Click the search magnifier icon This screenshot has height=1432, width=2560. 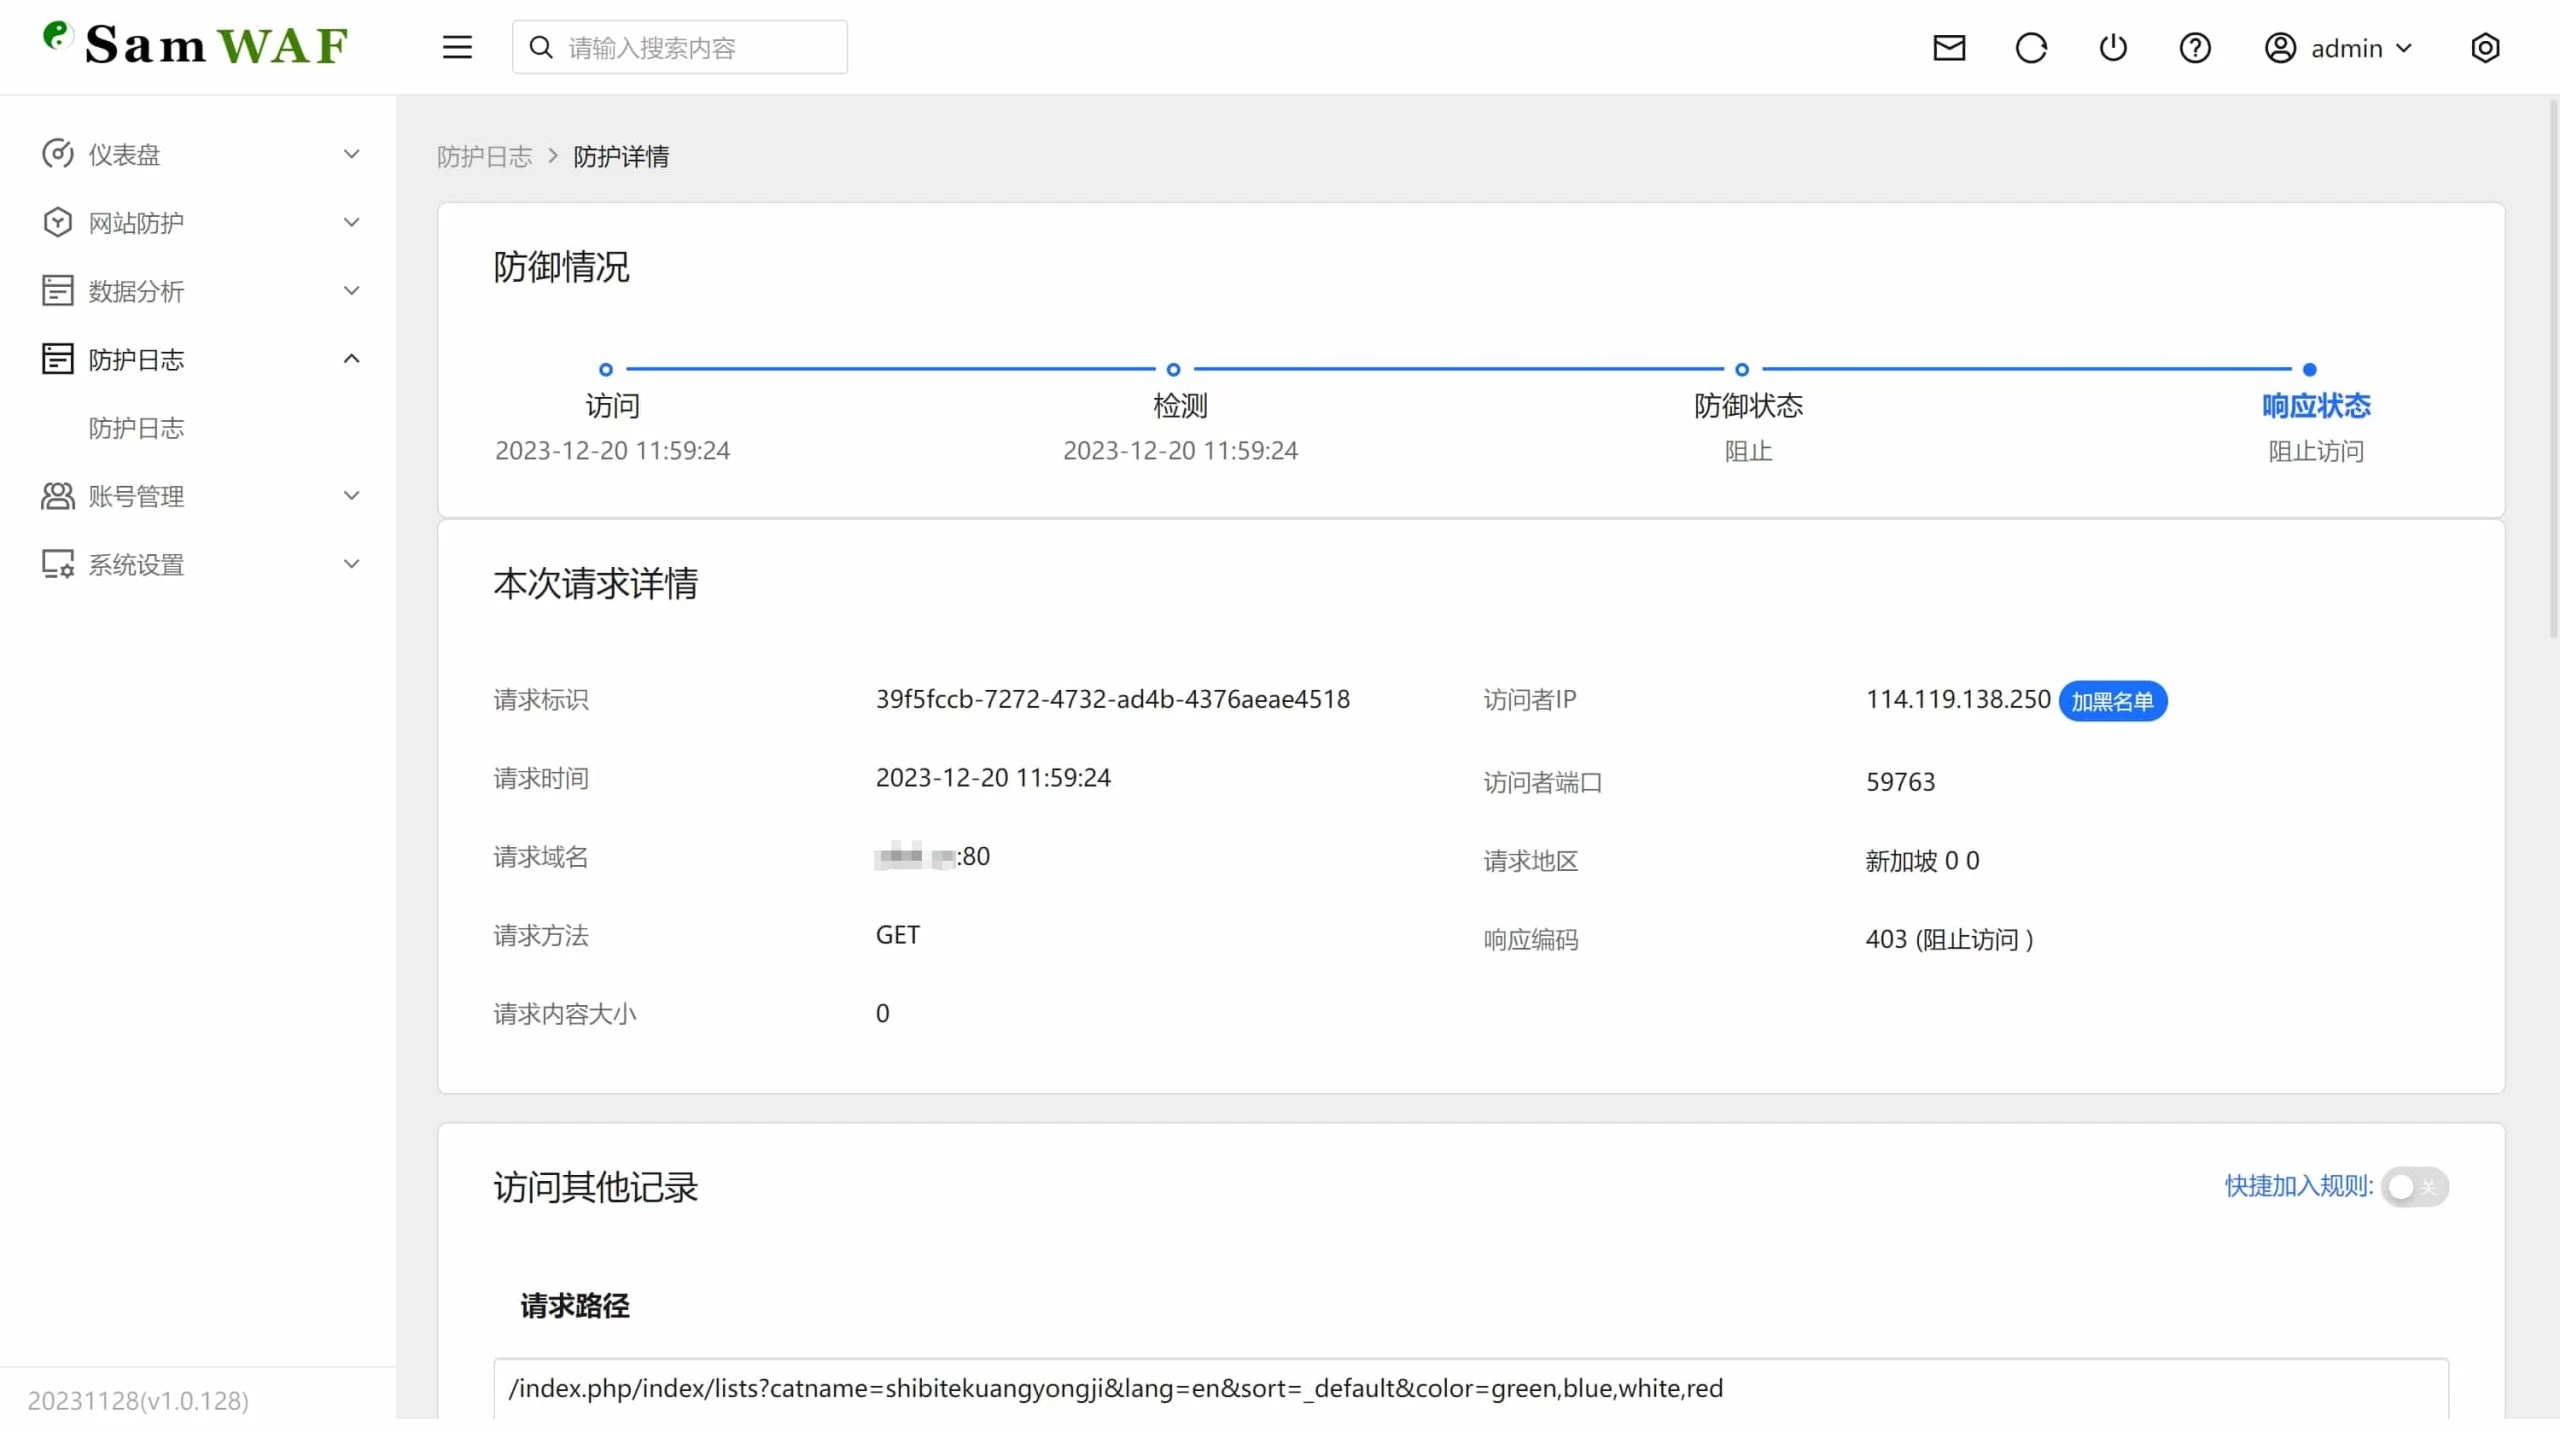point(541,47)
